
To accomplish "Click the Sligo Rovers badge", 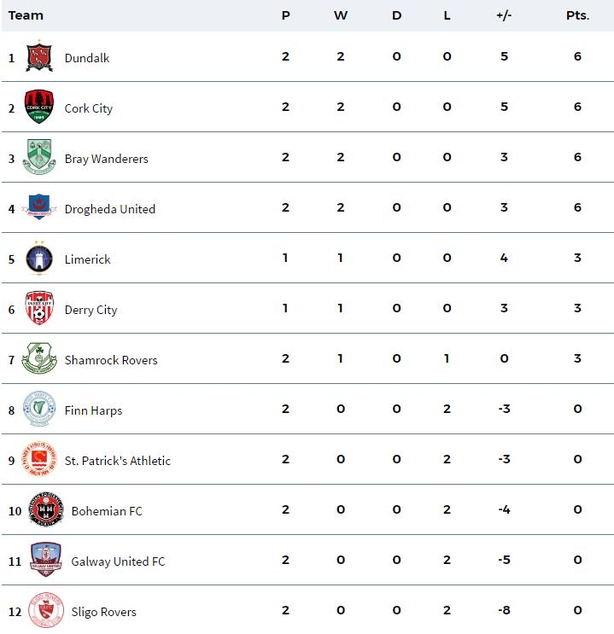I will (46, 610).
